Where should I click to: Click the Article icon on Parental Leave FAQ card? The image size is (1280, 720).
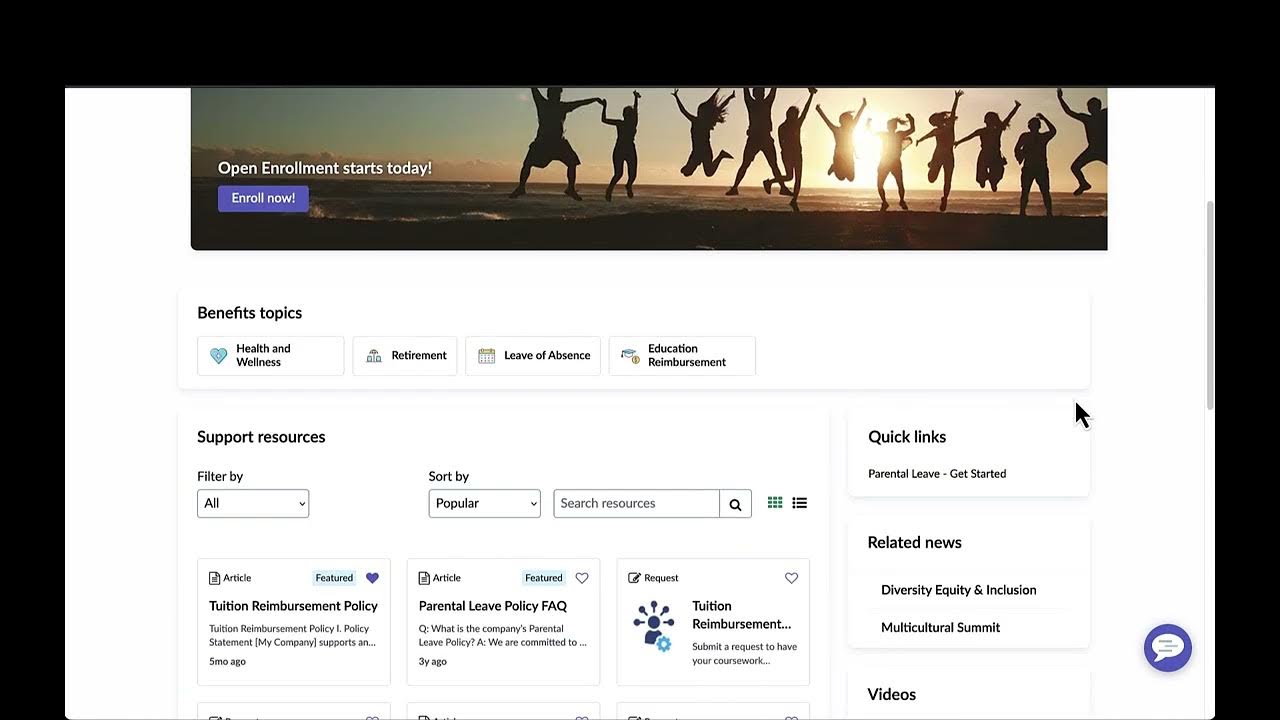[424, 577]
